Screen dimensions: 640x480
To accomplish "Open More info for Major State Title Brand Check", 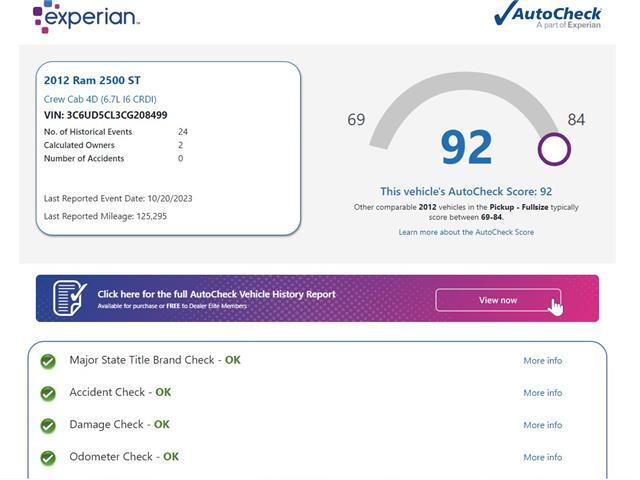I will [x=542, y=361].
